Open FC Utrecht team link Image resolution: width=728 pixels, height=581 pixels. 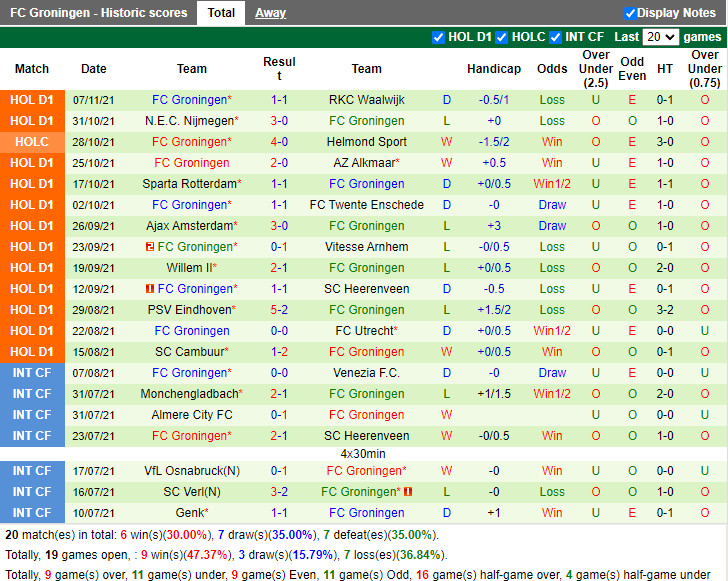pos(366,331)
